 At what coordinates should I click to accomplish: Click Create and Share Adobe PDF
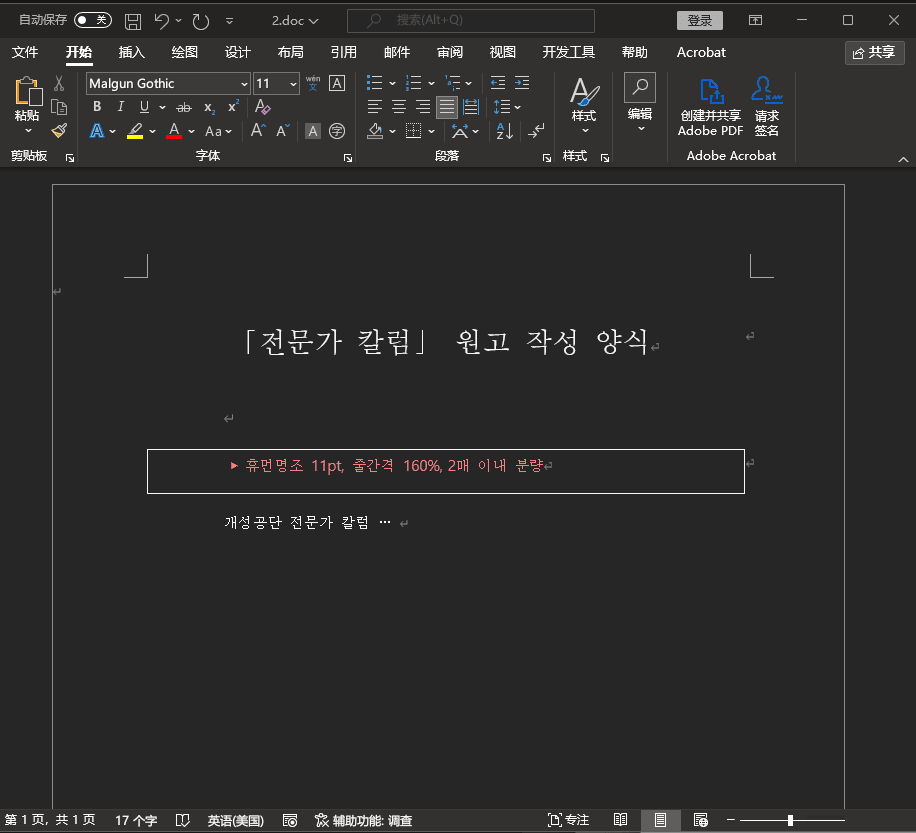710,107
